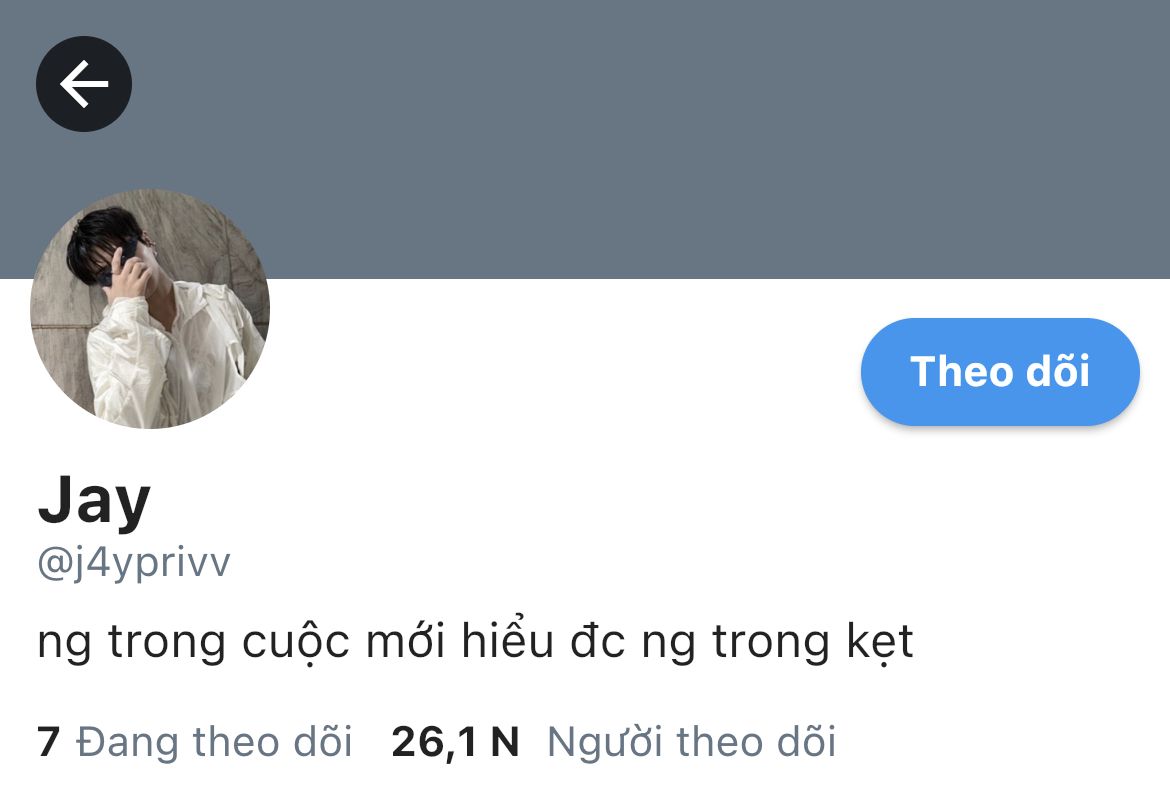Viewport: 1170px width, 811px height.
Task: Select the display name Jay
Action: (94, 503)
